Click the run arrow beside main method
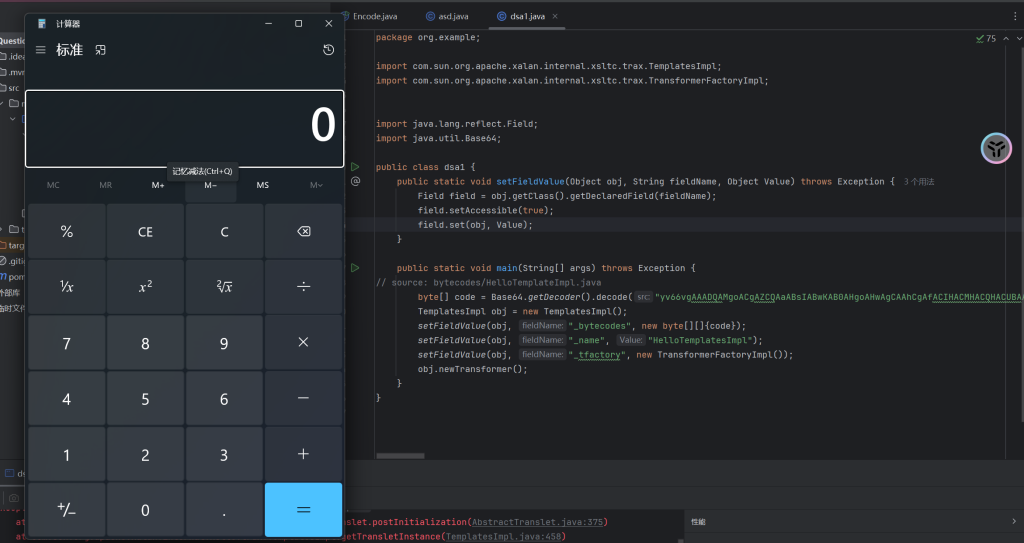1024x543 pixels. (x=354, y=268)
